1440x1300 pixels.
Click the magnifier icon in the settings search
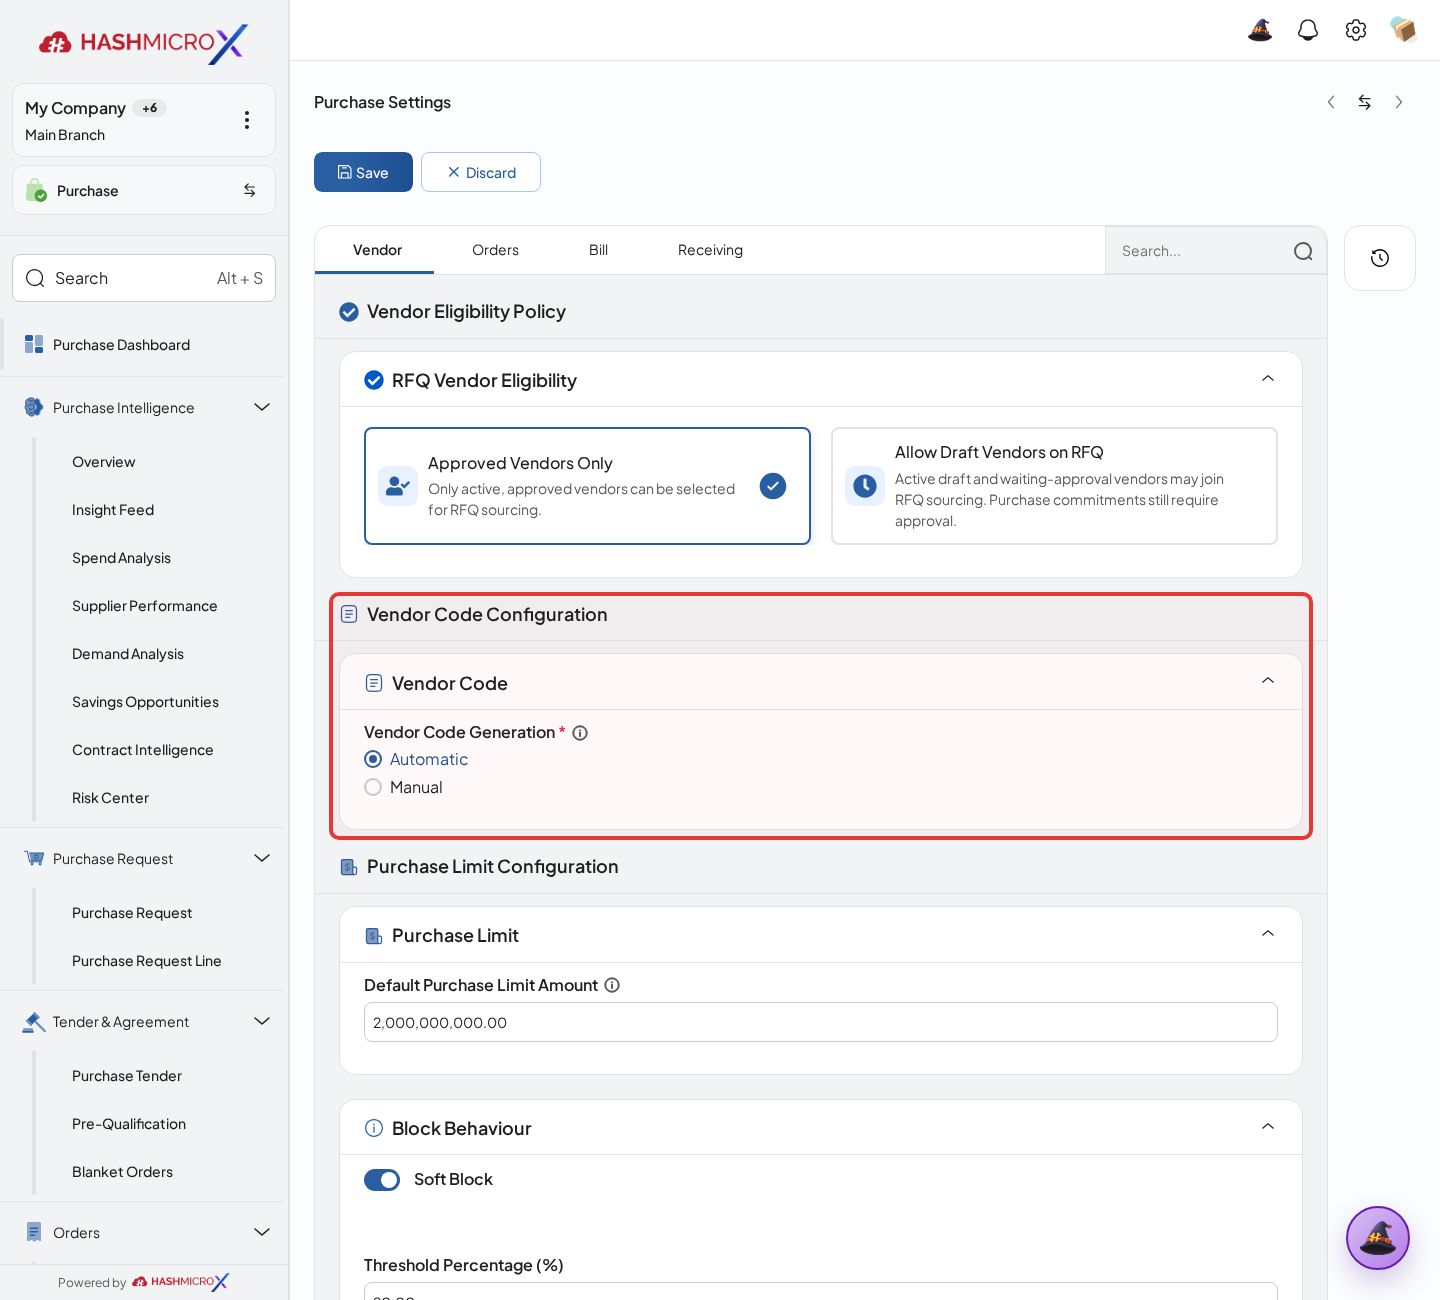(x=1303, y=251)
